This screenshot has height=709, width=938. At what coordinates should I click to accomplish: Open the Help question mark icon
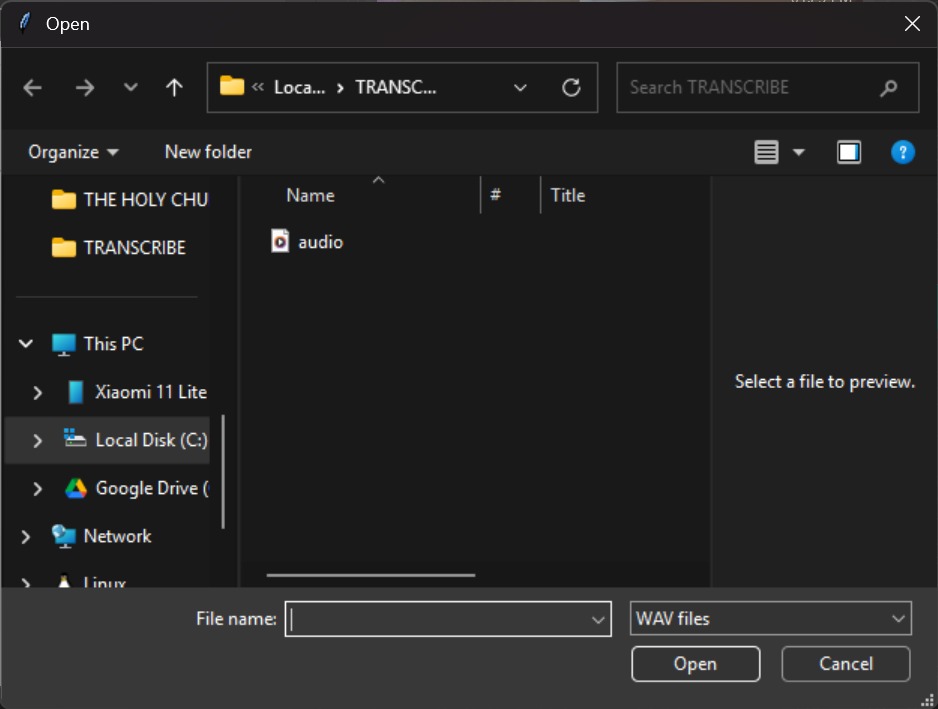(902, 152)
